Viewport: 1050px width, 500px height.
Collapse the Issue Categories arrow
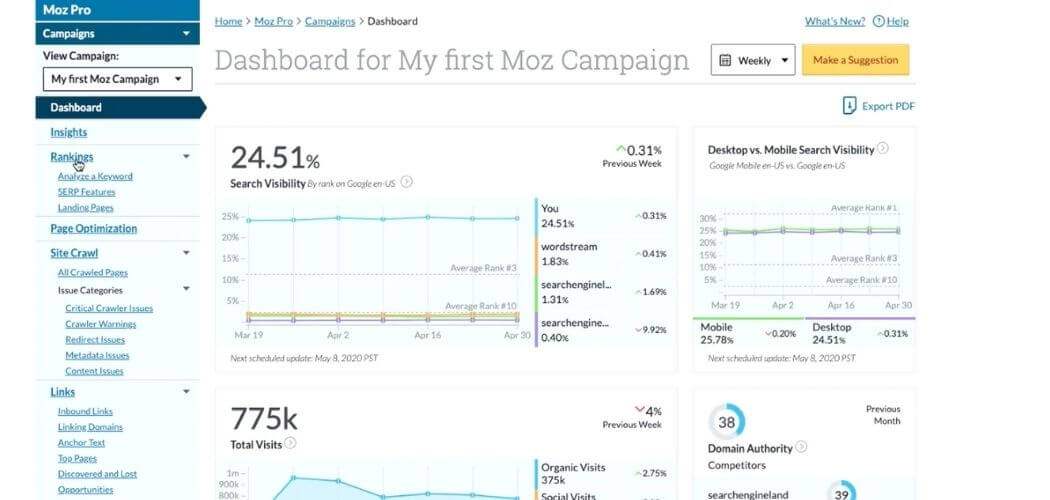coord(186,289)
